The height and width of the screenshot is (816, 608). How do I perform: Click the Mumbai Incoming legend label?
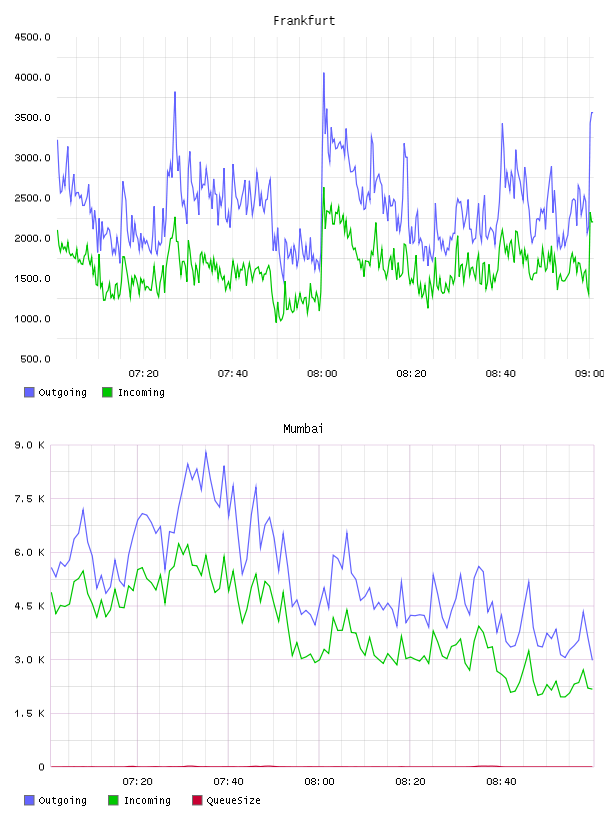(147, 800)
